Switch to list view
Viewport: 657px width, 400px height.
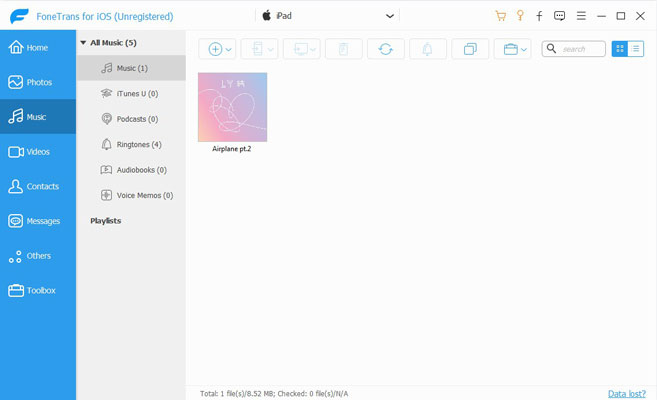[636, 49]
